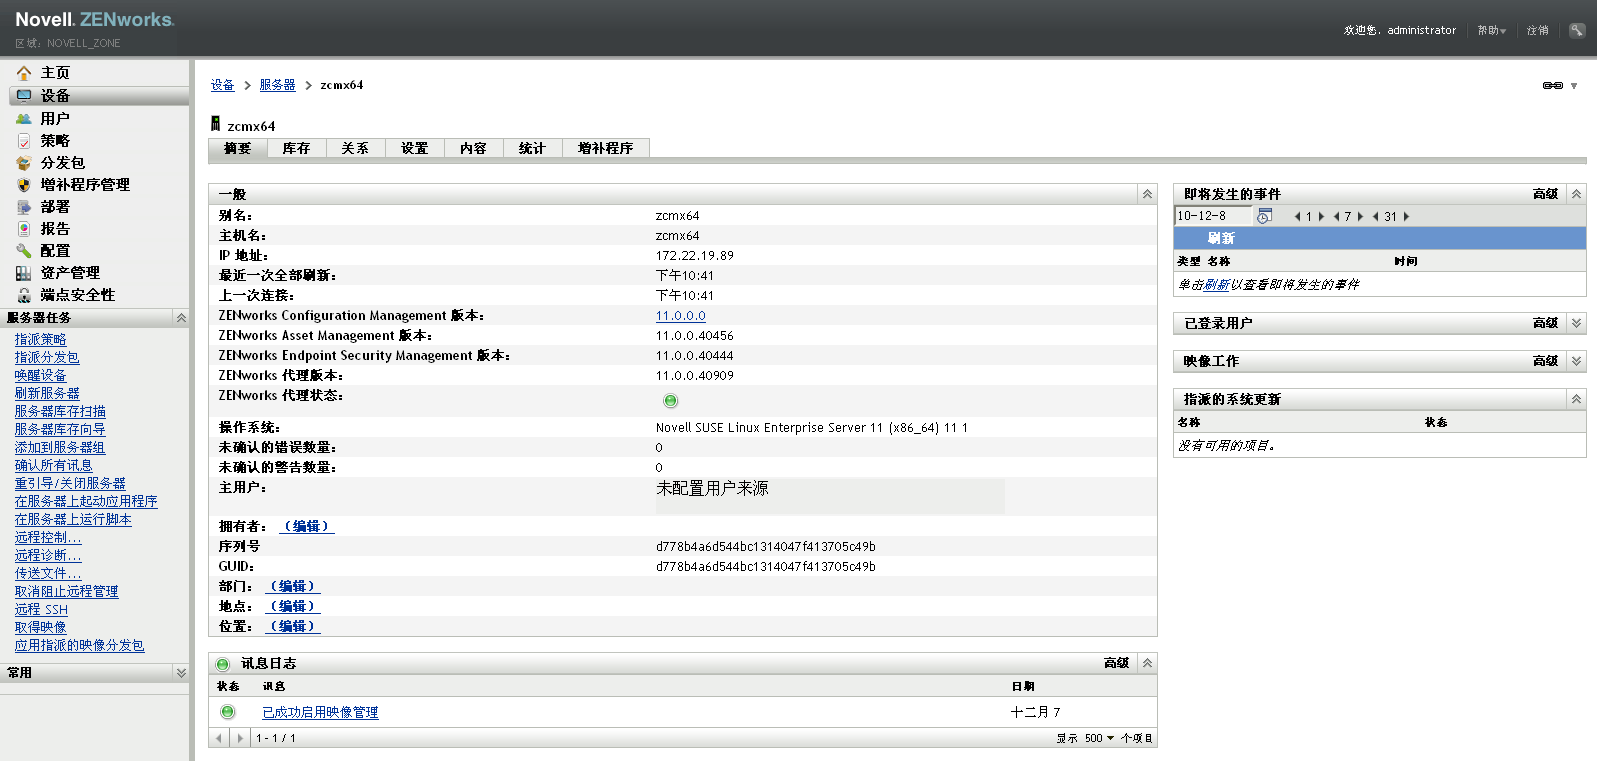Click the green ZENworks agent status icon
The width and height of the screenshot is (1597, 761).
pyautogui.click(x=671, y=401)
